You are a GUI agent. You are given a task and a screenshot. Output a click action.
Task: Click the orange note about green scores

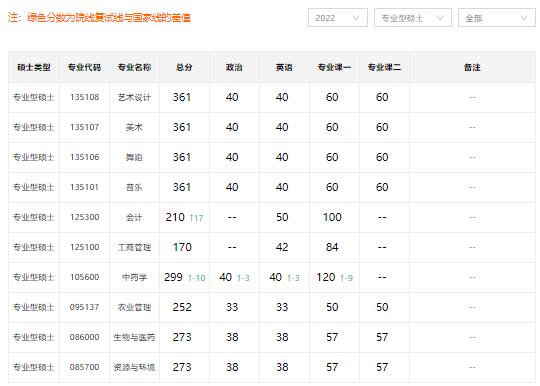point(99,17)
